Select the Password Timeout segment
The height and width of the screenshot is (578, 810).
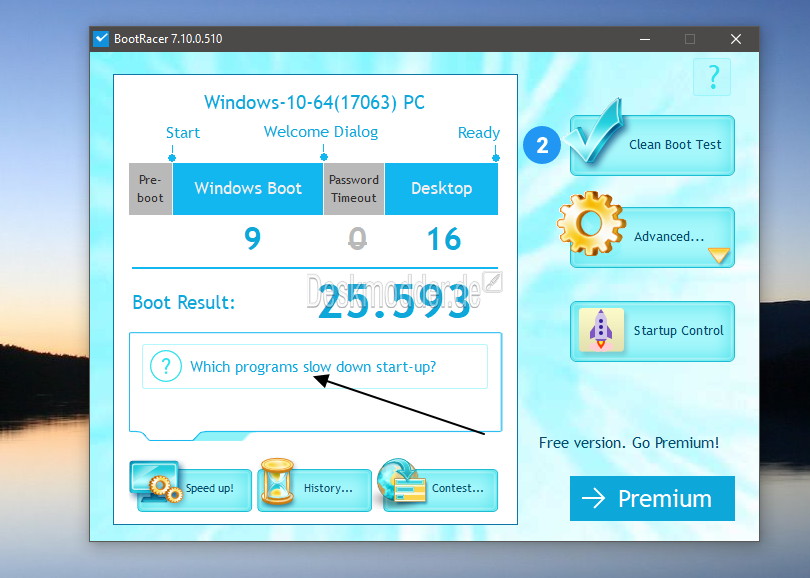point(354,189)
